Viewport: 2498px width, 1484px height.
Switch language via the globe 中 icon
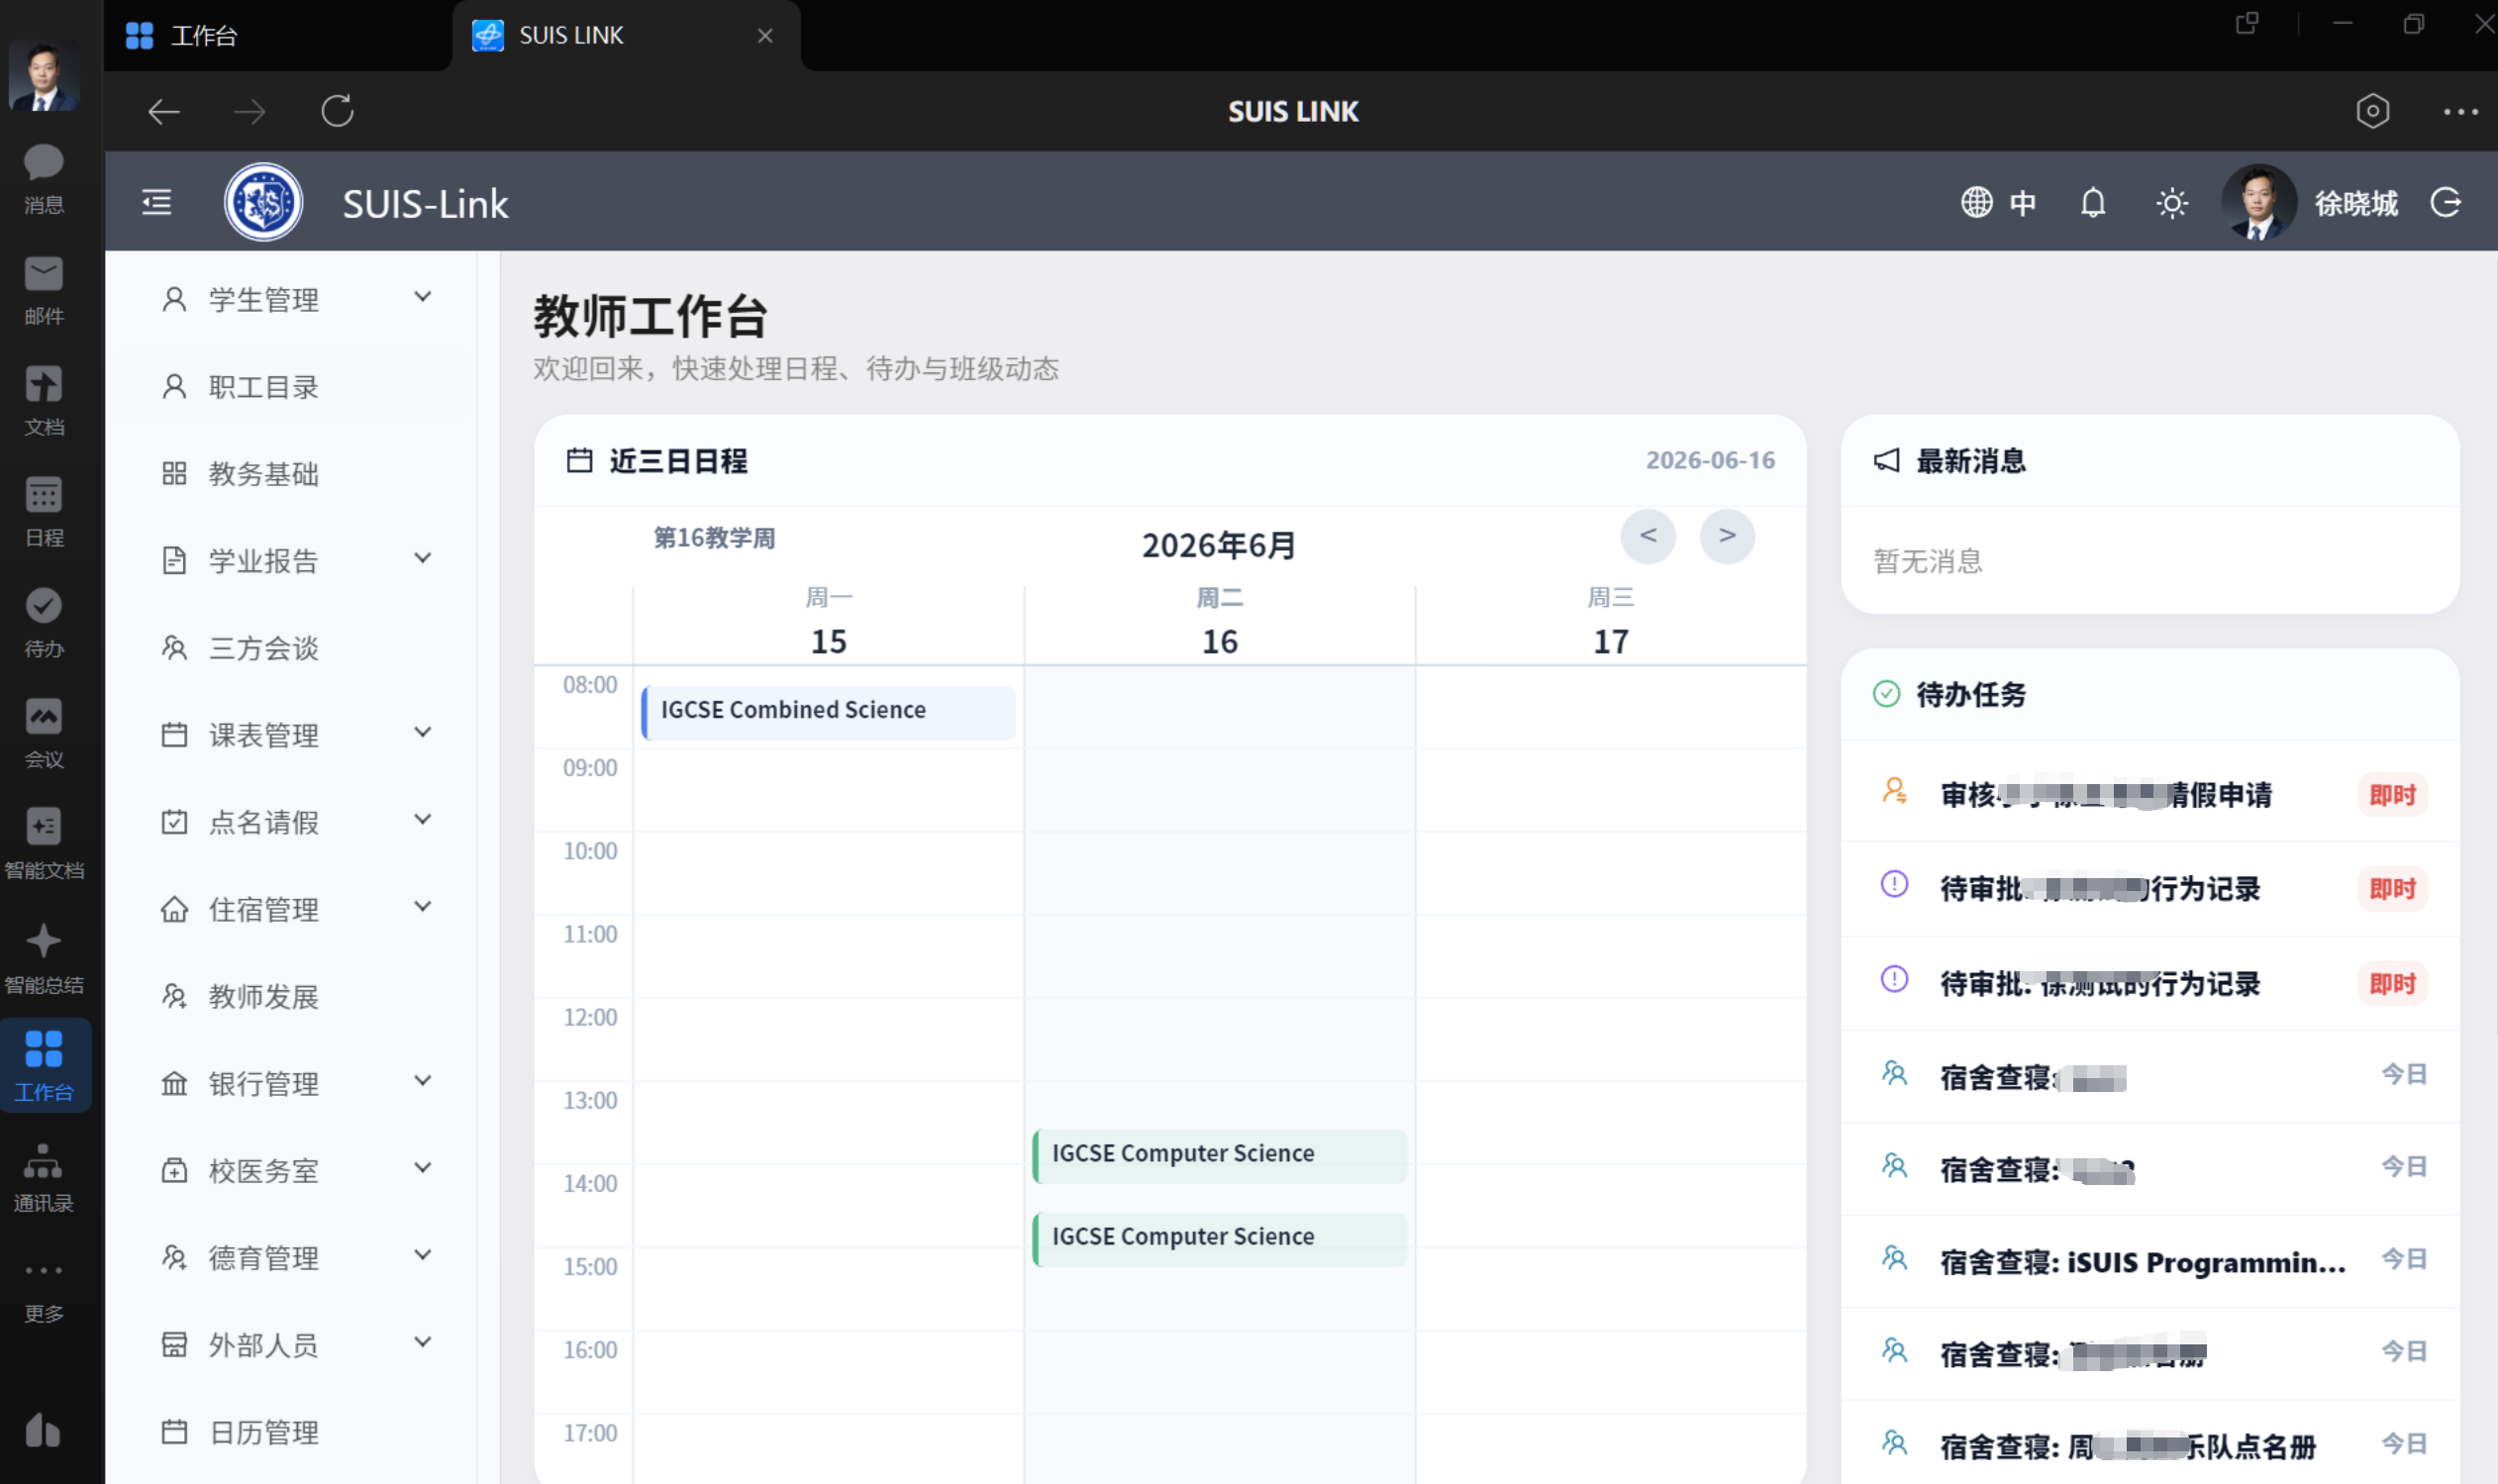coord(1997,203)
